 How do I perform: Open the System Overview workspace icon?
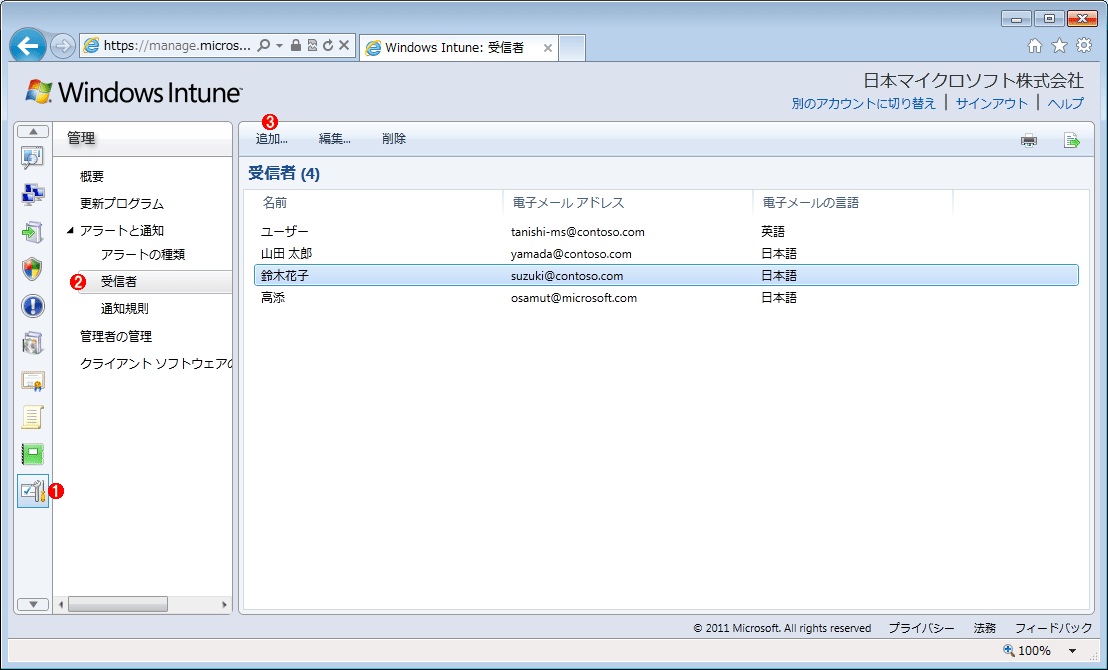pos(33,158)
